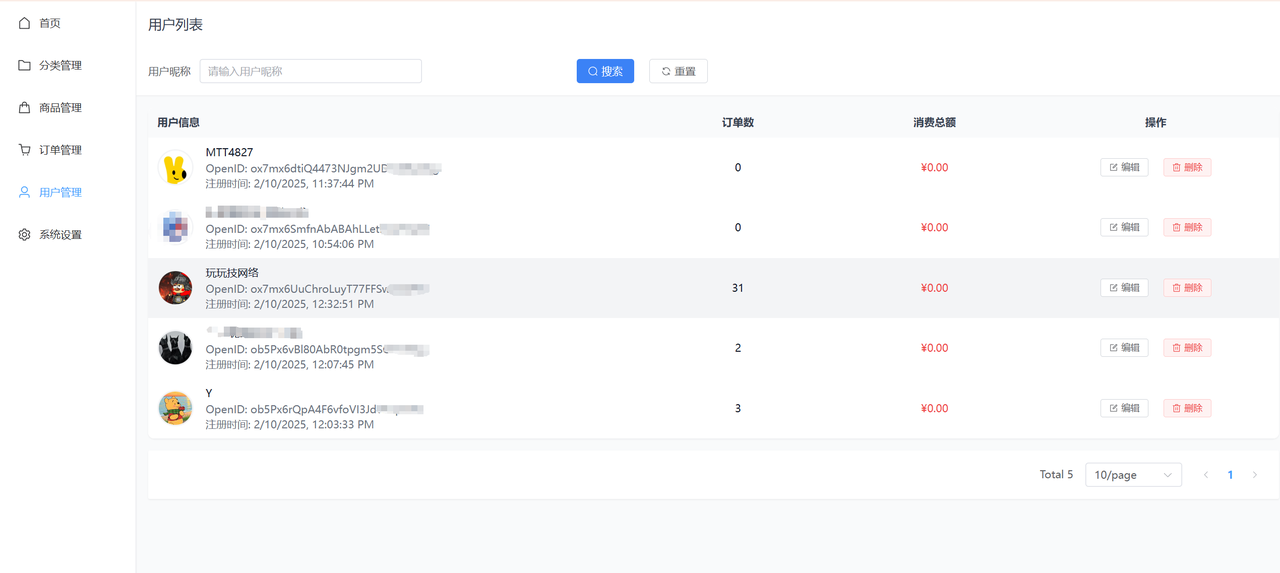Edit user MTT4827 via 编辑 button

pos(1124,167)
